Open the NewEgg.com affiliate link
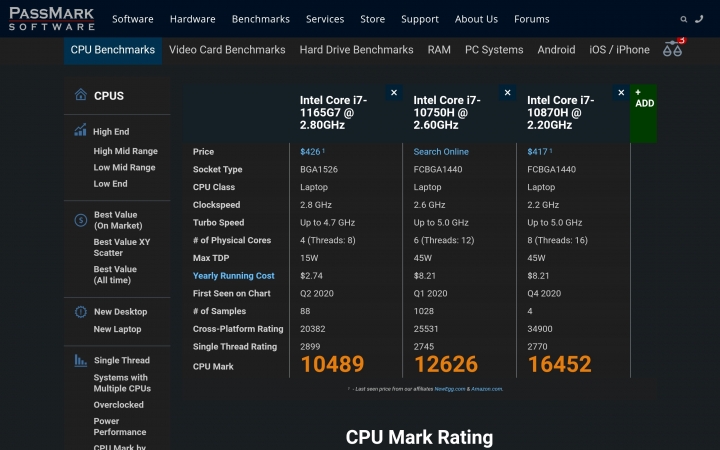720x450 pixels. pos(450,389)
